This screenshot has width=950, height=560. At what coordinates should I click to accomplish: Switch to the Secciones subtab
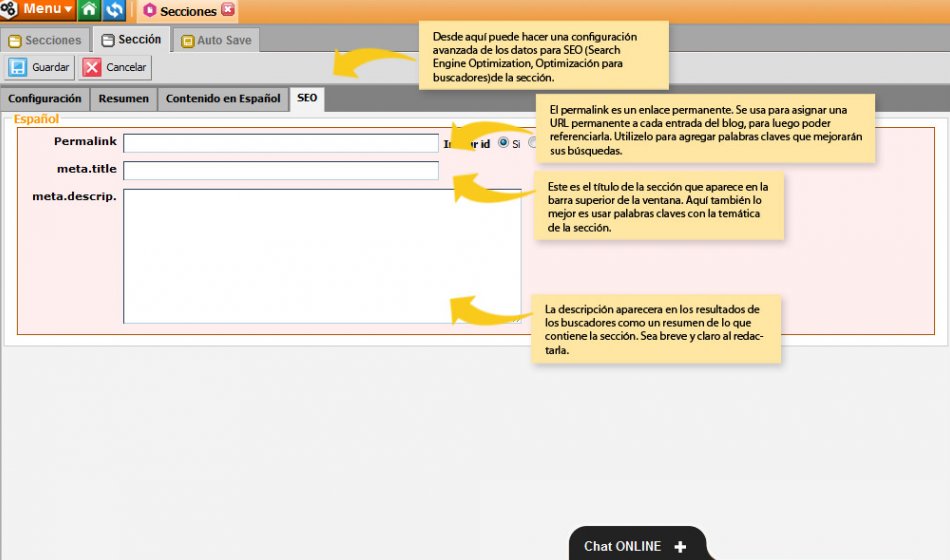click(x=45, y=40)
